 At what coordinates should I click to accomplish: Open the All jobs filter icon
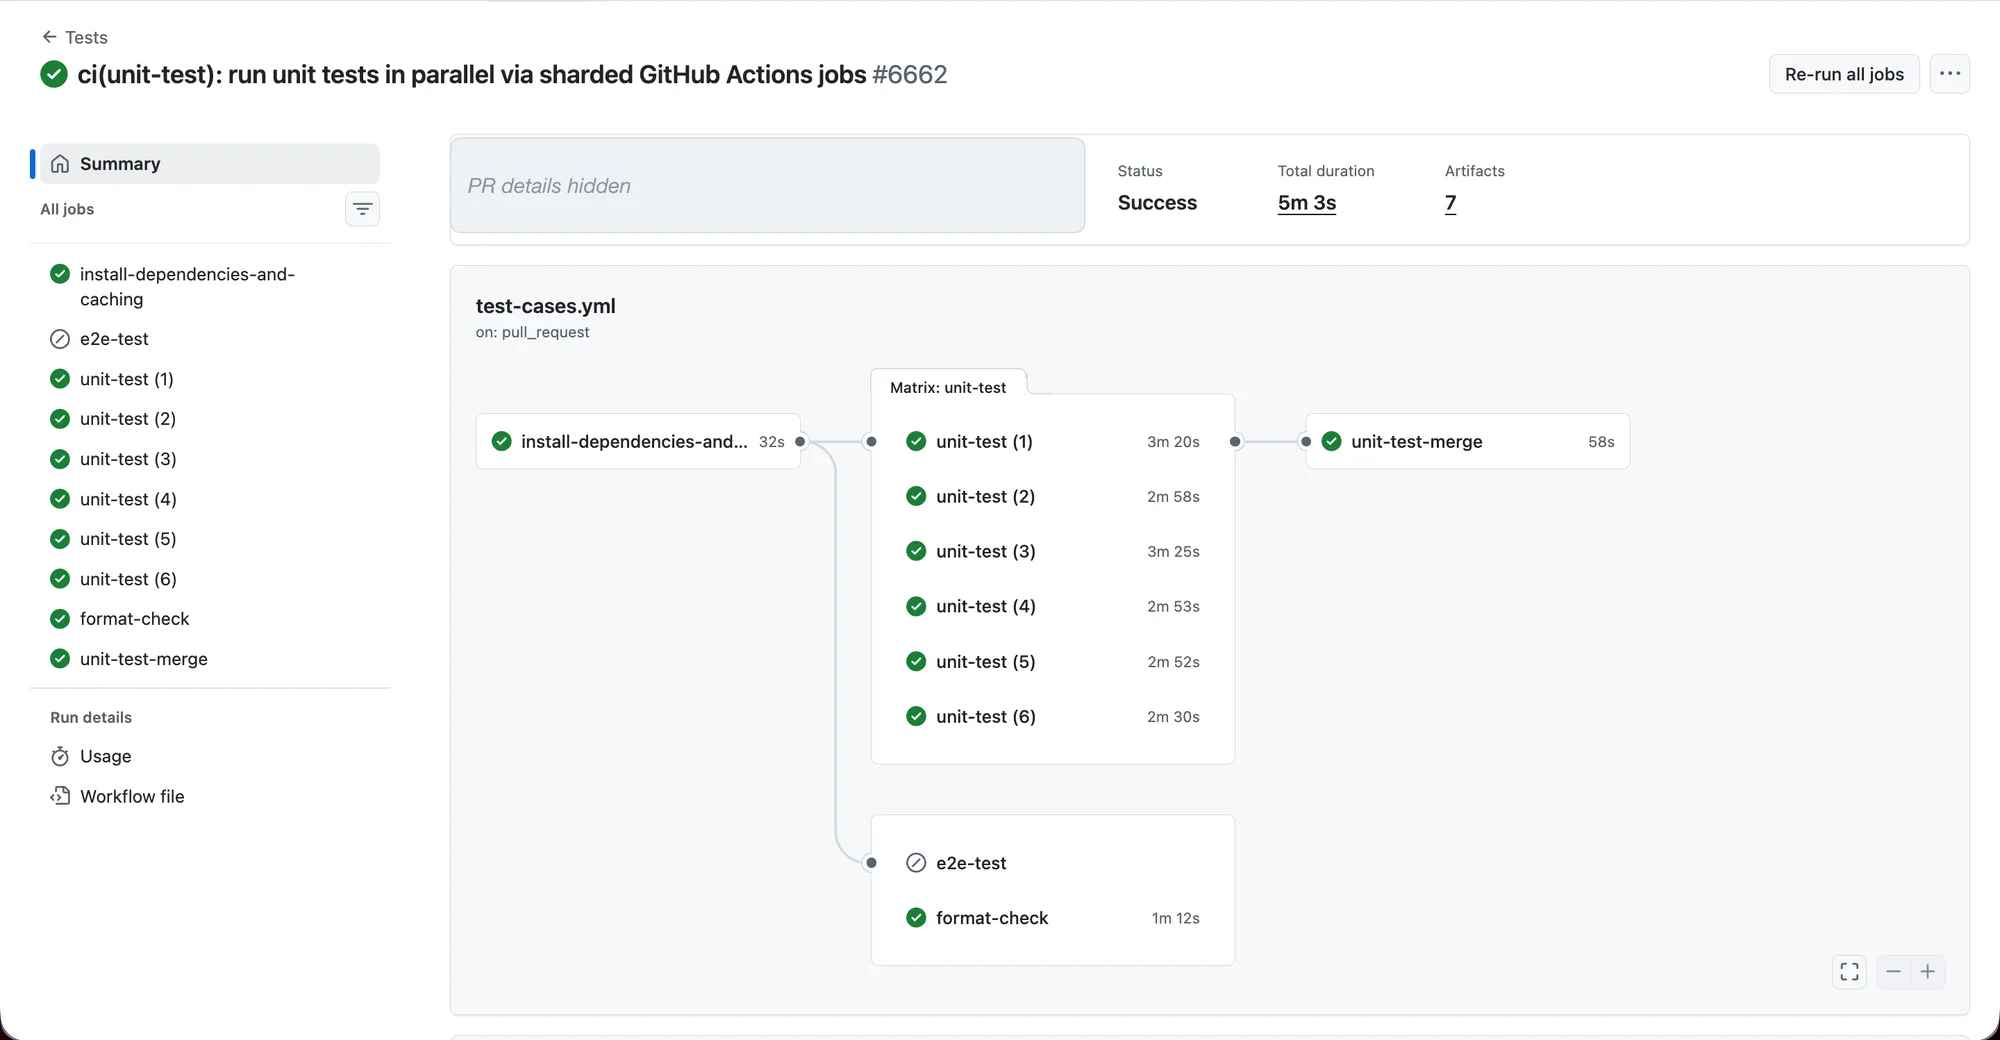pyautogui.click(x=362, y=209)
